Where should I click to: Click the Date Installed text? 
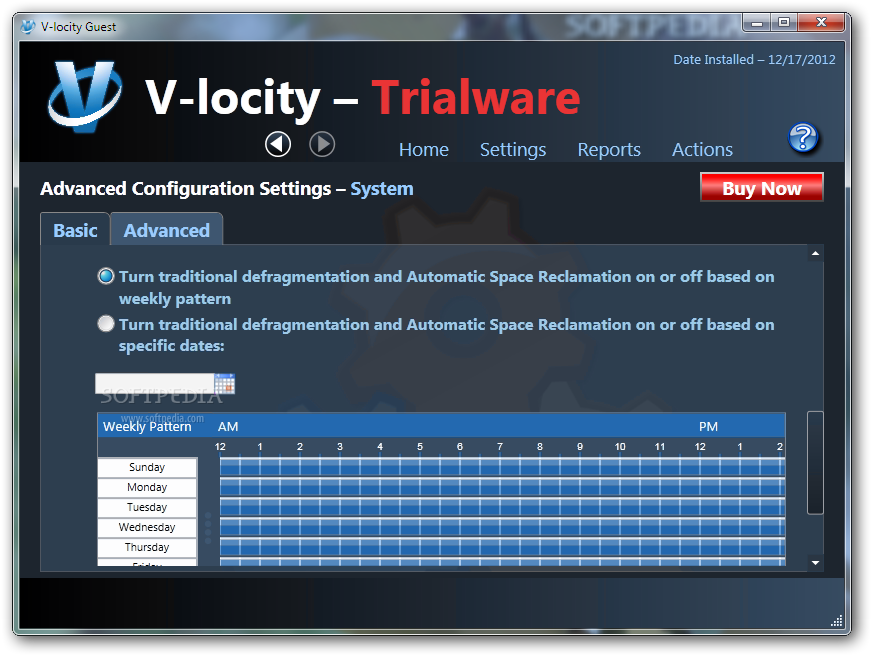754,59
